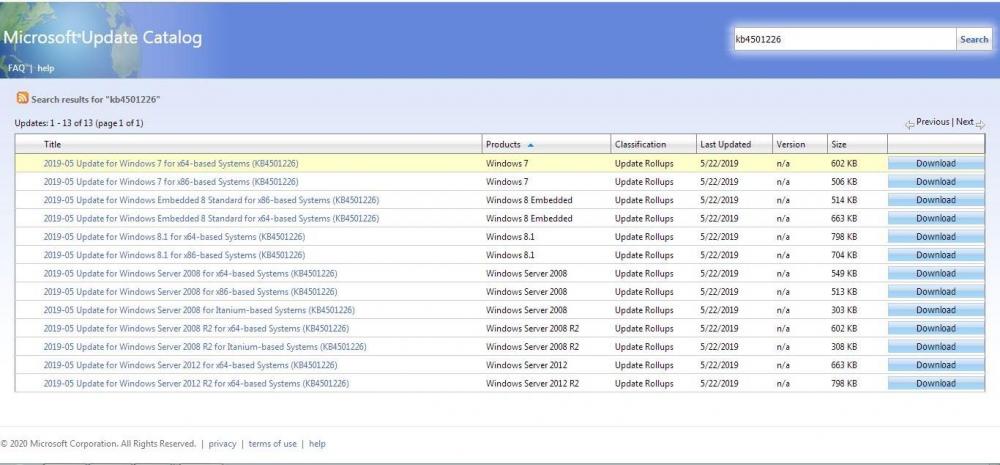Click the Next page arrow icon
Viewport: 1000px width, 465px height.
980,124
